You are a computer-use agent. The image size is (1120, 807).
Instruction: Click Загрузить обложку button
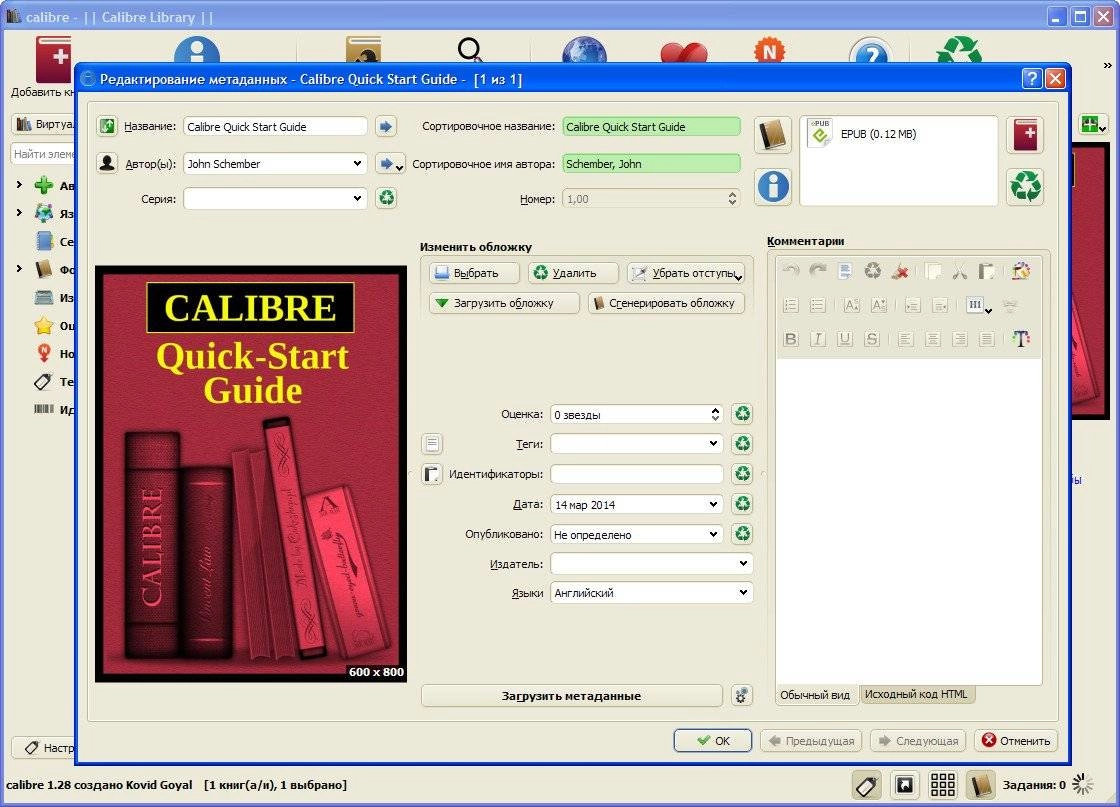504,303
